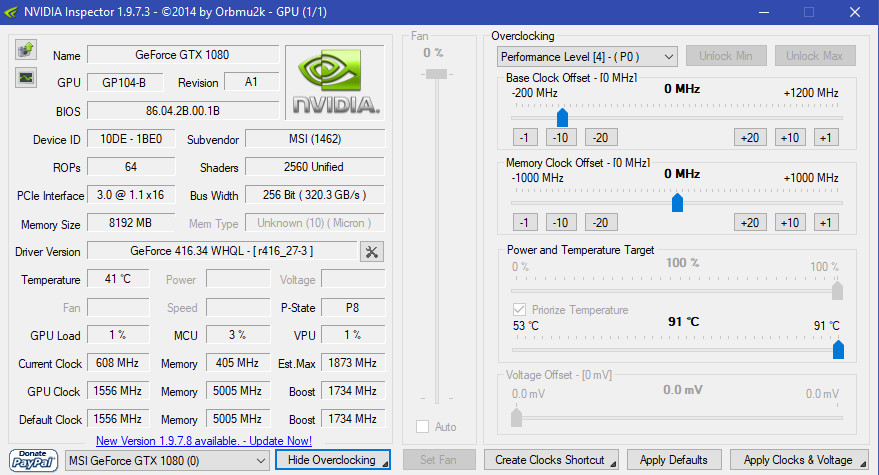Click the Base Clock Offset slider handle
The width and height of the screenshot is (879, 475).
click(562, 118)
